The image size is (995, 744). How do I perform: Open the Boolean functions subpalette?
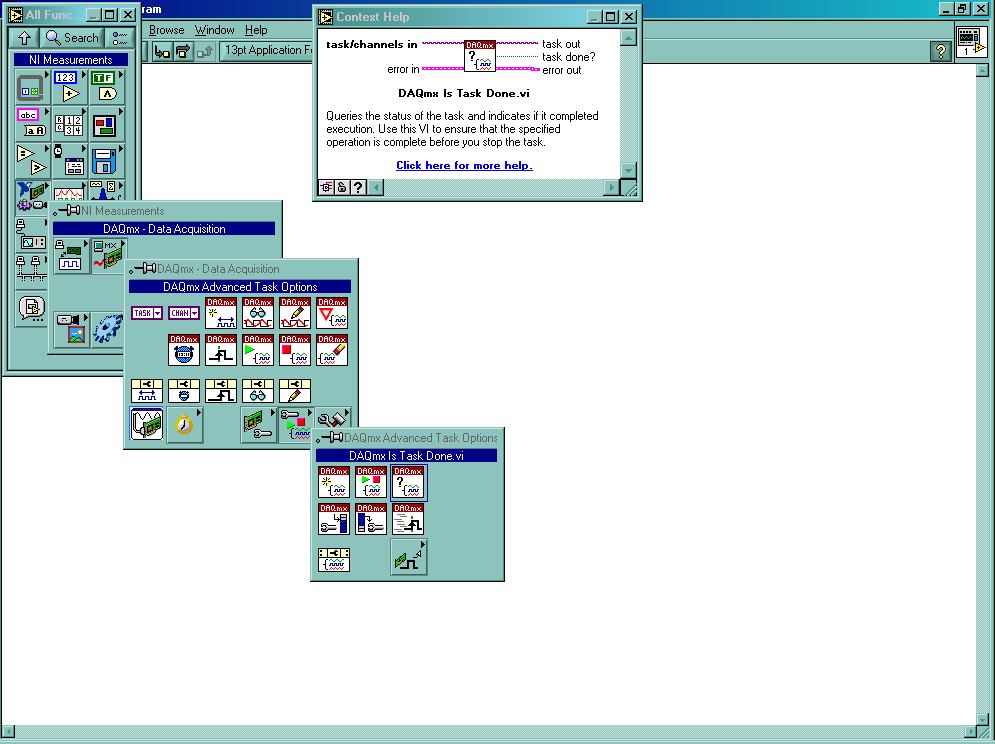[107, 87]
